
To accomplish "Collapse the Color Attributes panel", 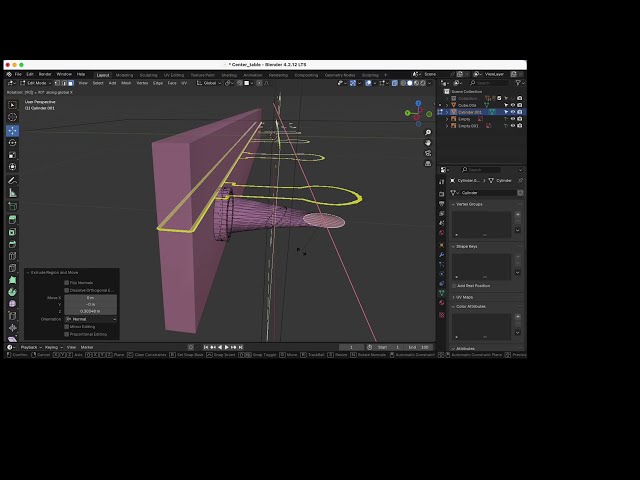I will [x=453, y=307].
